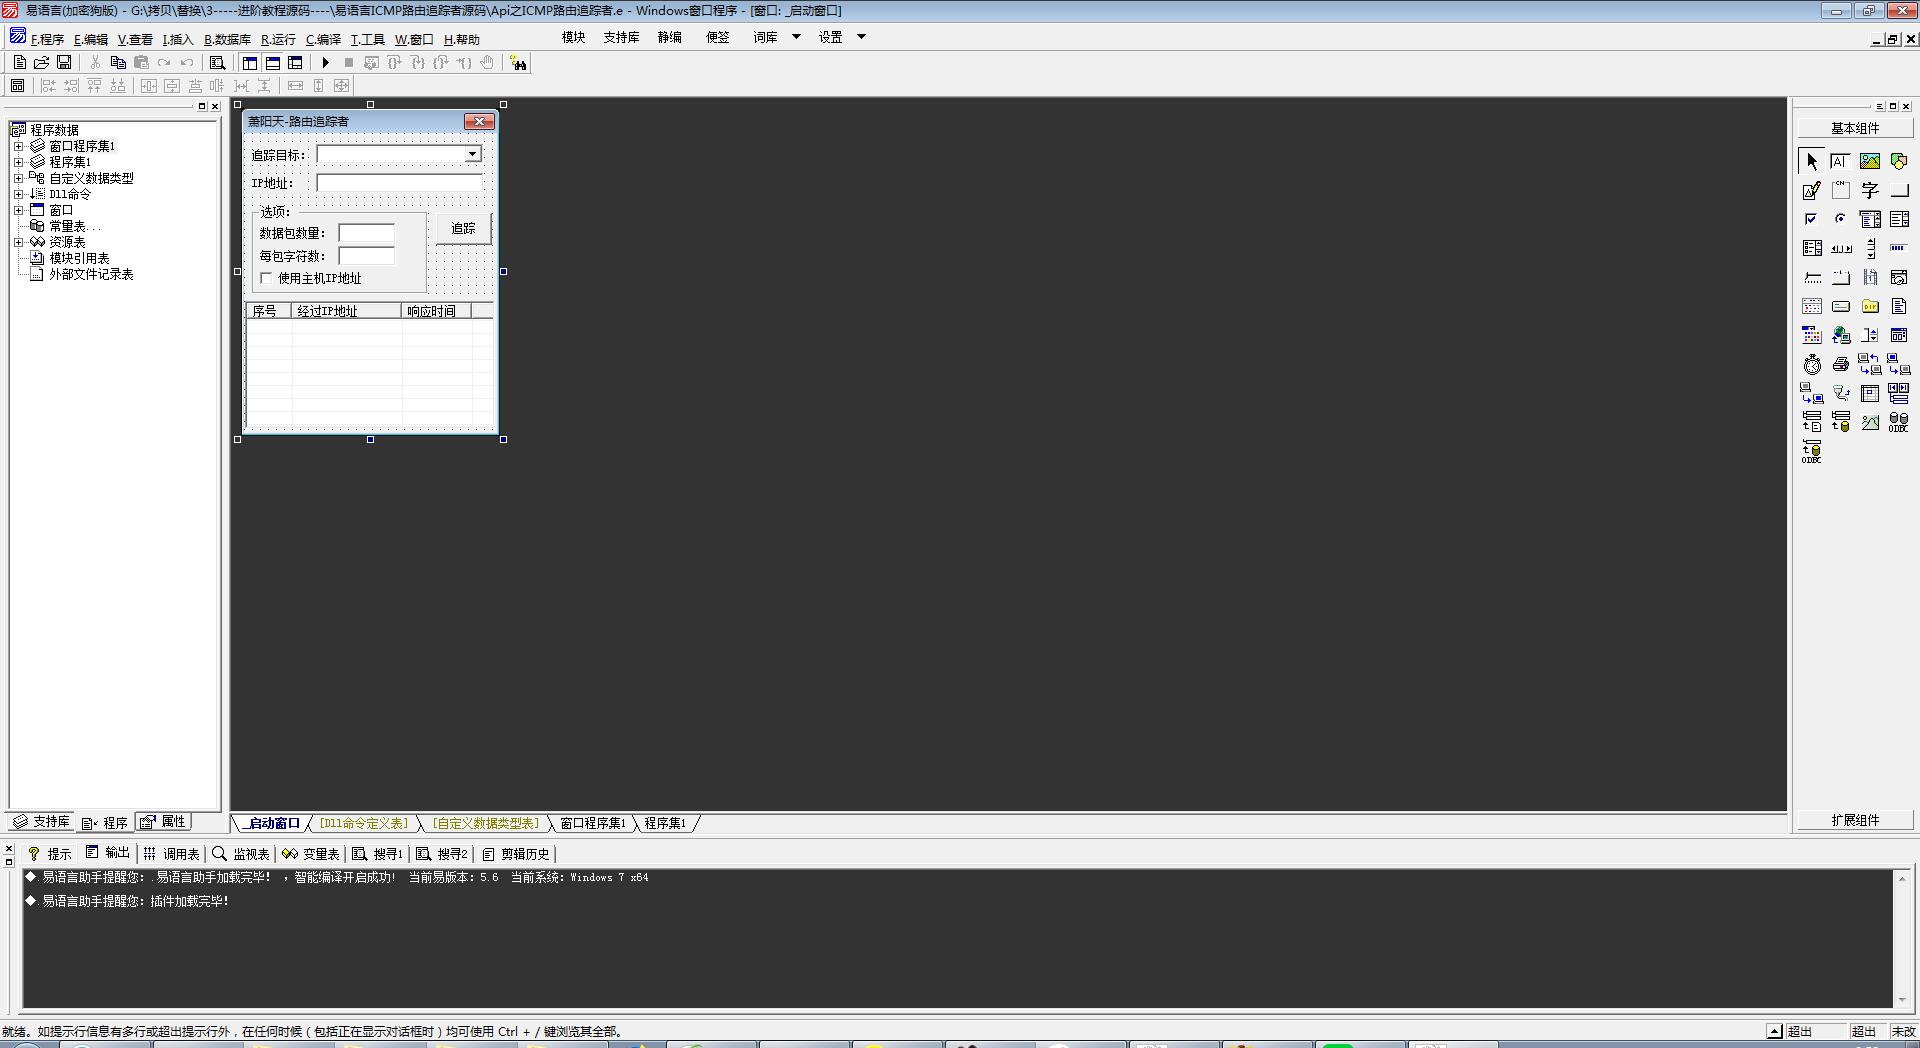Select the vertical scrollbar component icon
1920x1048 pixels.
click(1870, 248)
